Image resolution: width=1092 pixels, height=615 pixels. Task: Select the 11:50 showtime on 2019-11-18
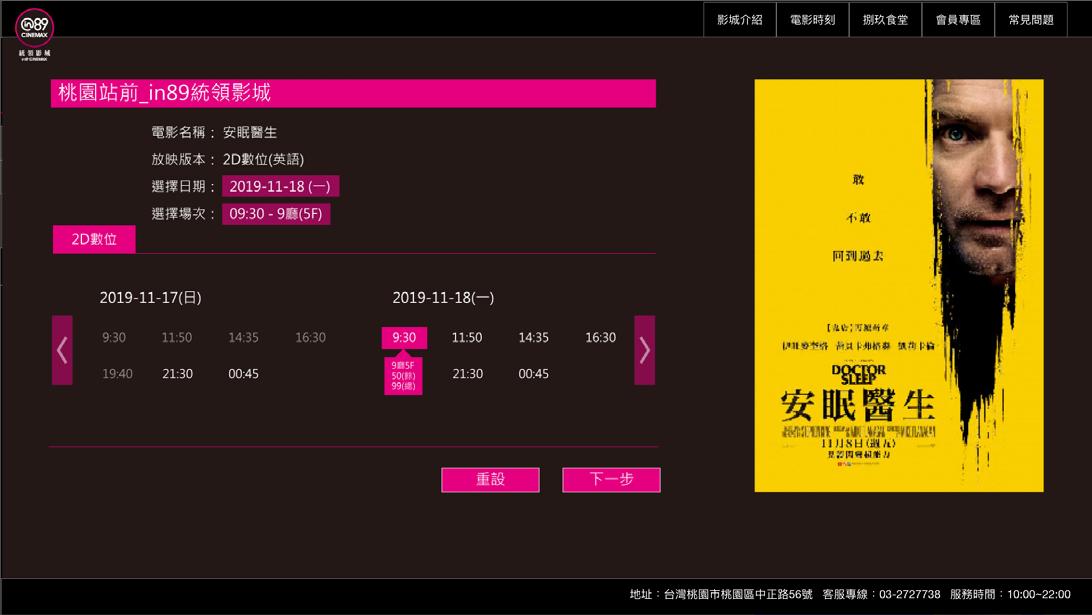coord(467,338)
